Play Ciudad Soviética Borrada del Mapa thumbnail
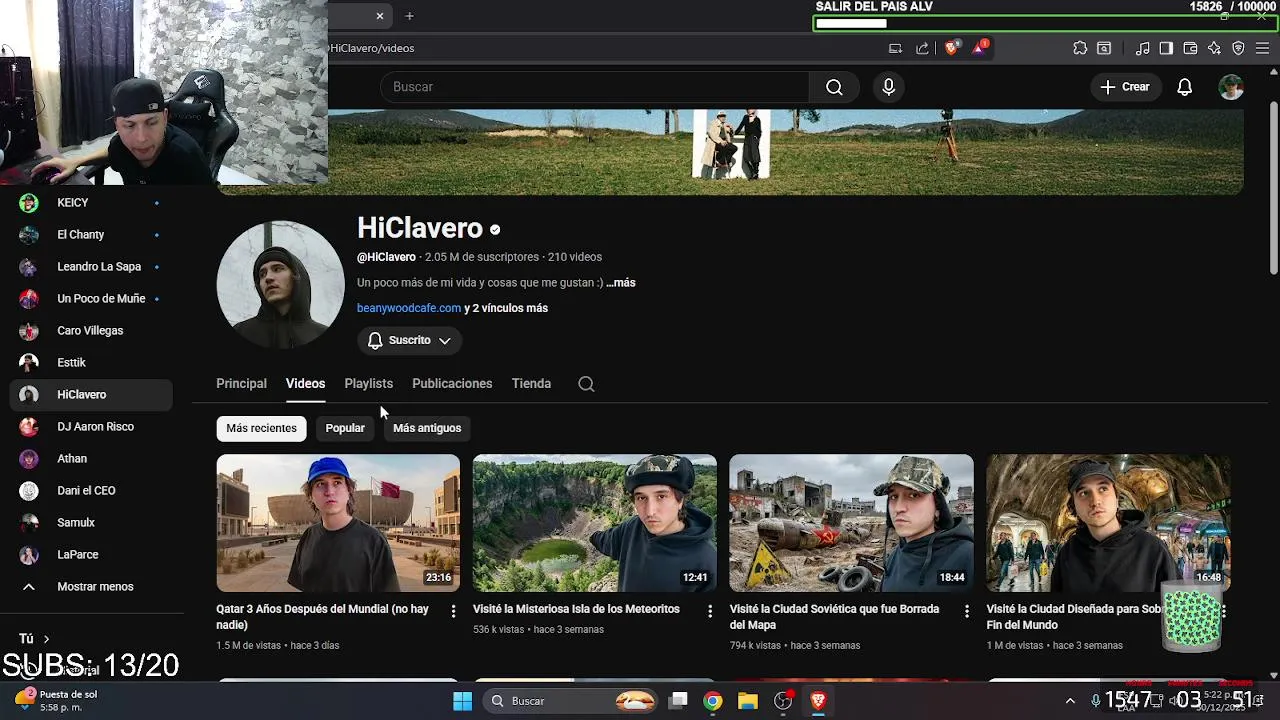The image size is (1280, 720). (x=851, y=523)
